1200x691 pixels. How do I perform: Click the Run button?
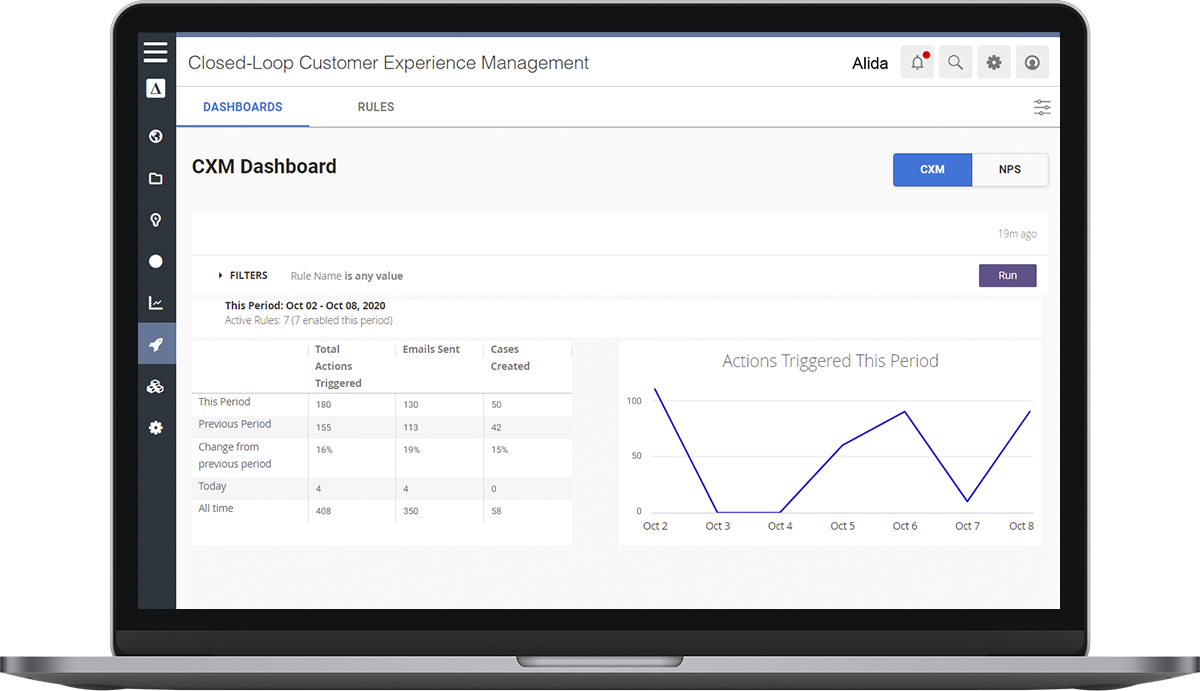click(x=1007, y=275)
